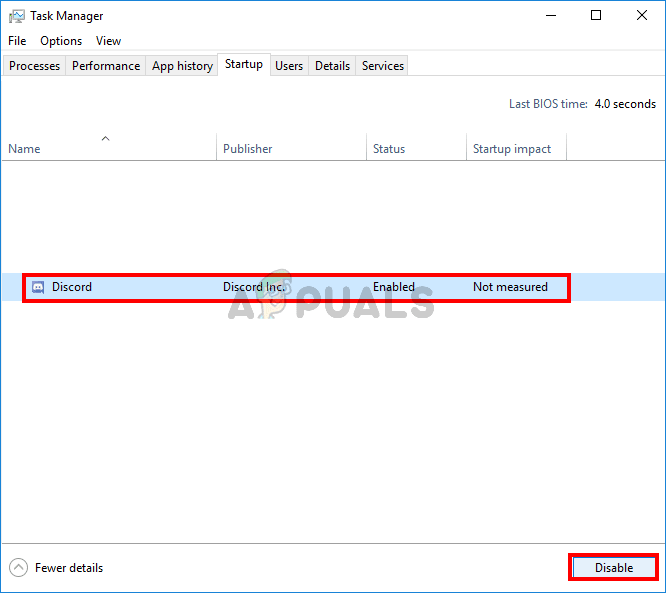The height and width of the screenshot is (593, 666).
Task: Go to the App history tab
Action: coord(182,66)
